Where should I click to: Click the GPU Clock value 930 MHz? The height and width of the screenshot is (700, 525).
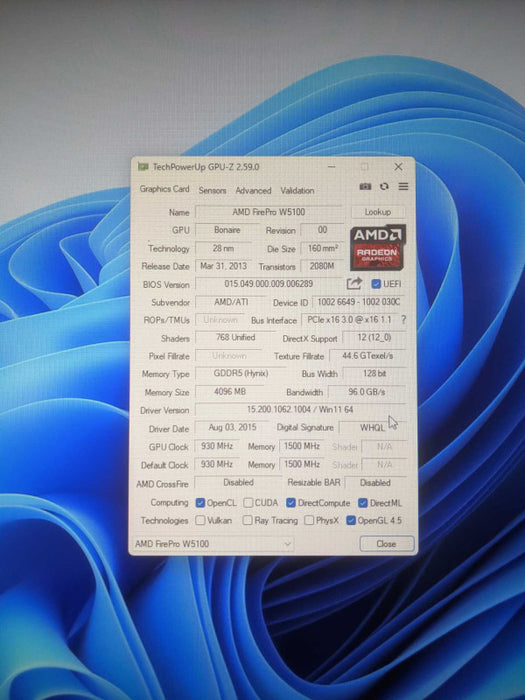tap(217, 446)
